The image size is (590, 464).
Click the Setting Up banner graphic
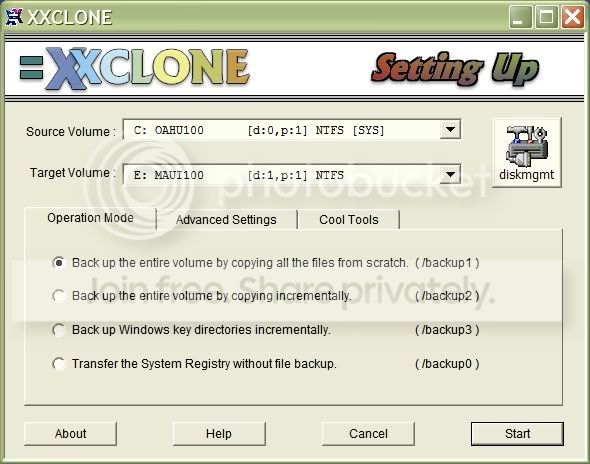pos(455,69)
